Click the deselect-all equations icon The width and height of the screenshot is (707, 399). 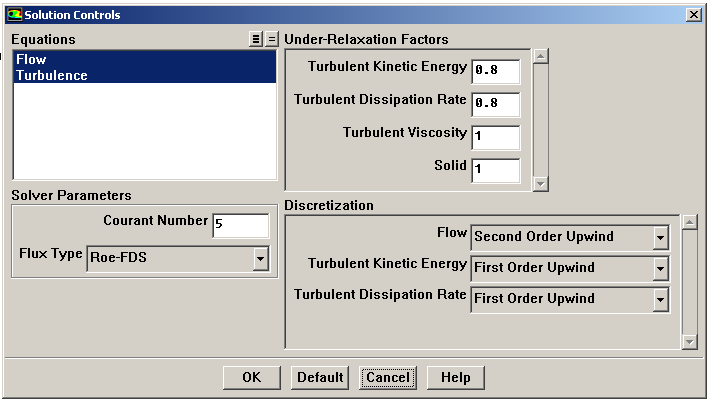(271, 39)
